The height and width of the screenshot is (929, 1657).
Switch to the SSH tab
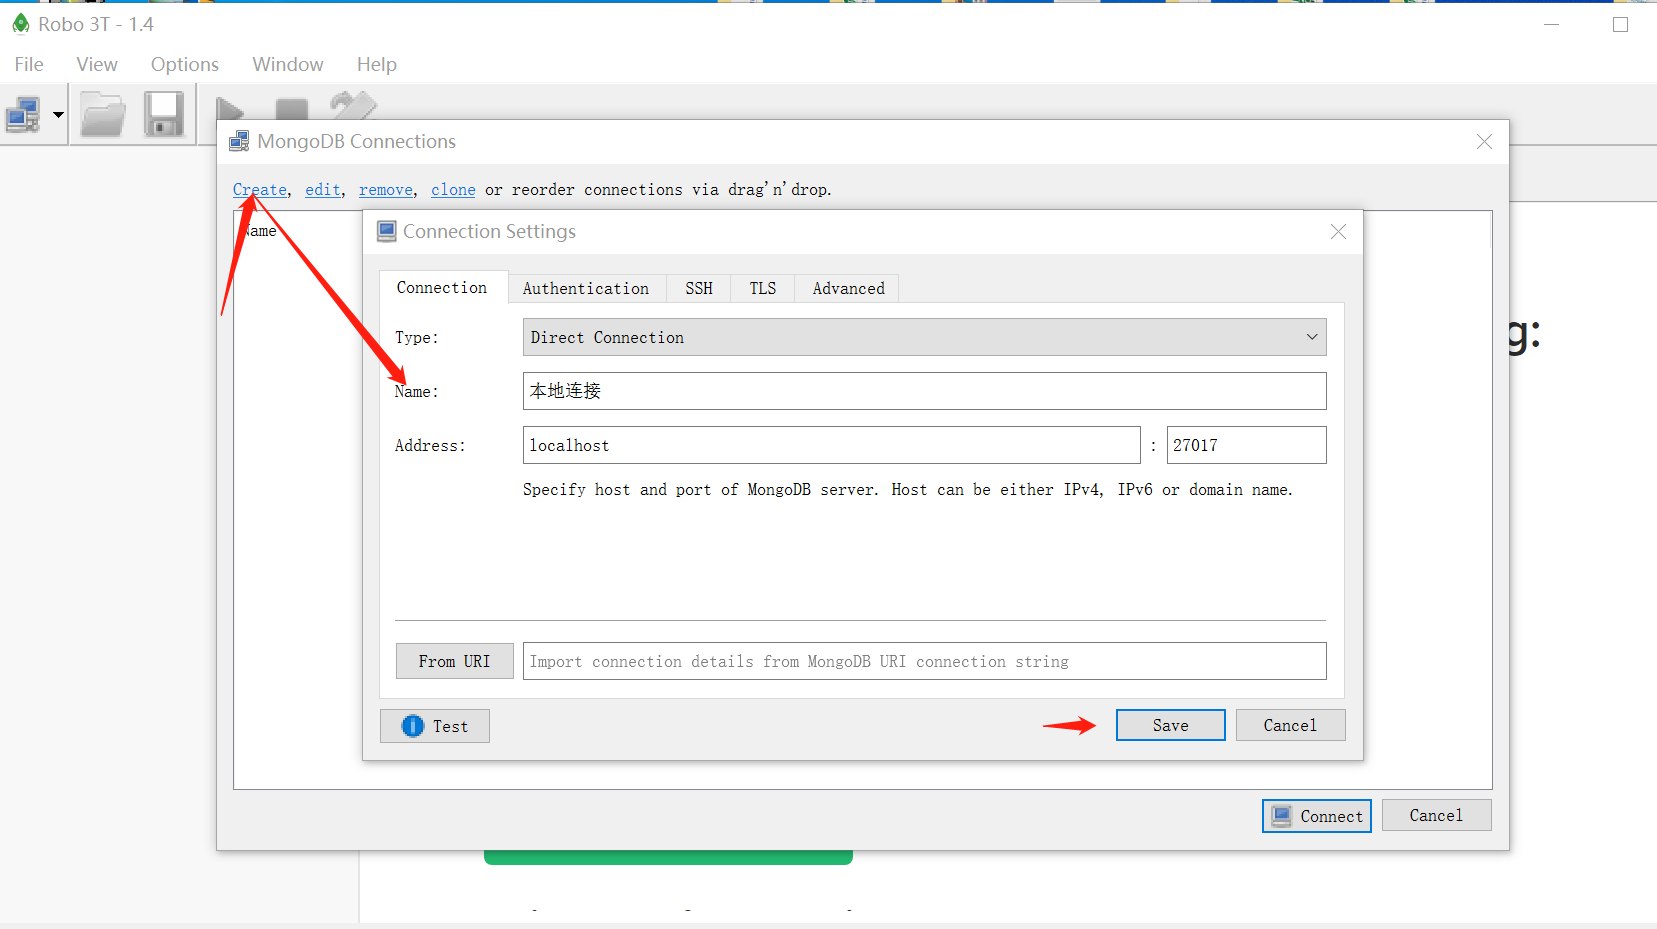point(699,288)
